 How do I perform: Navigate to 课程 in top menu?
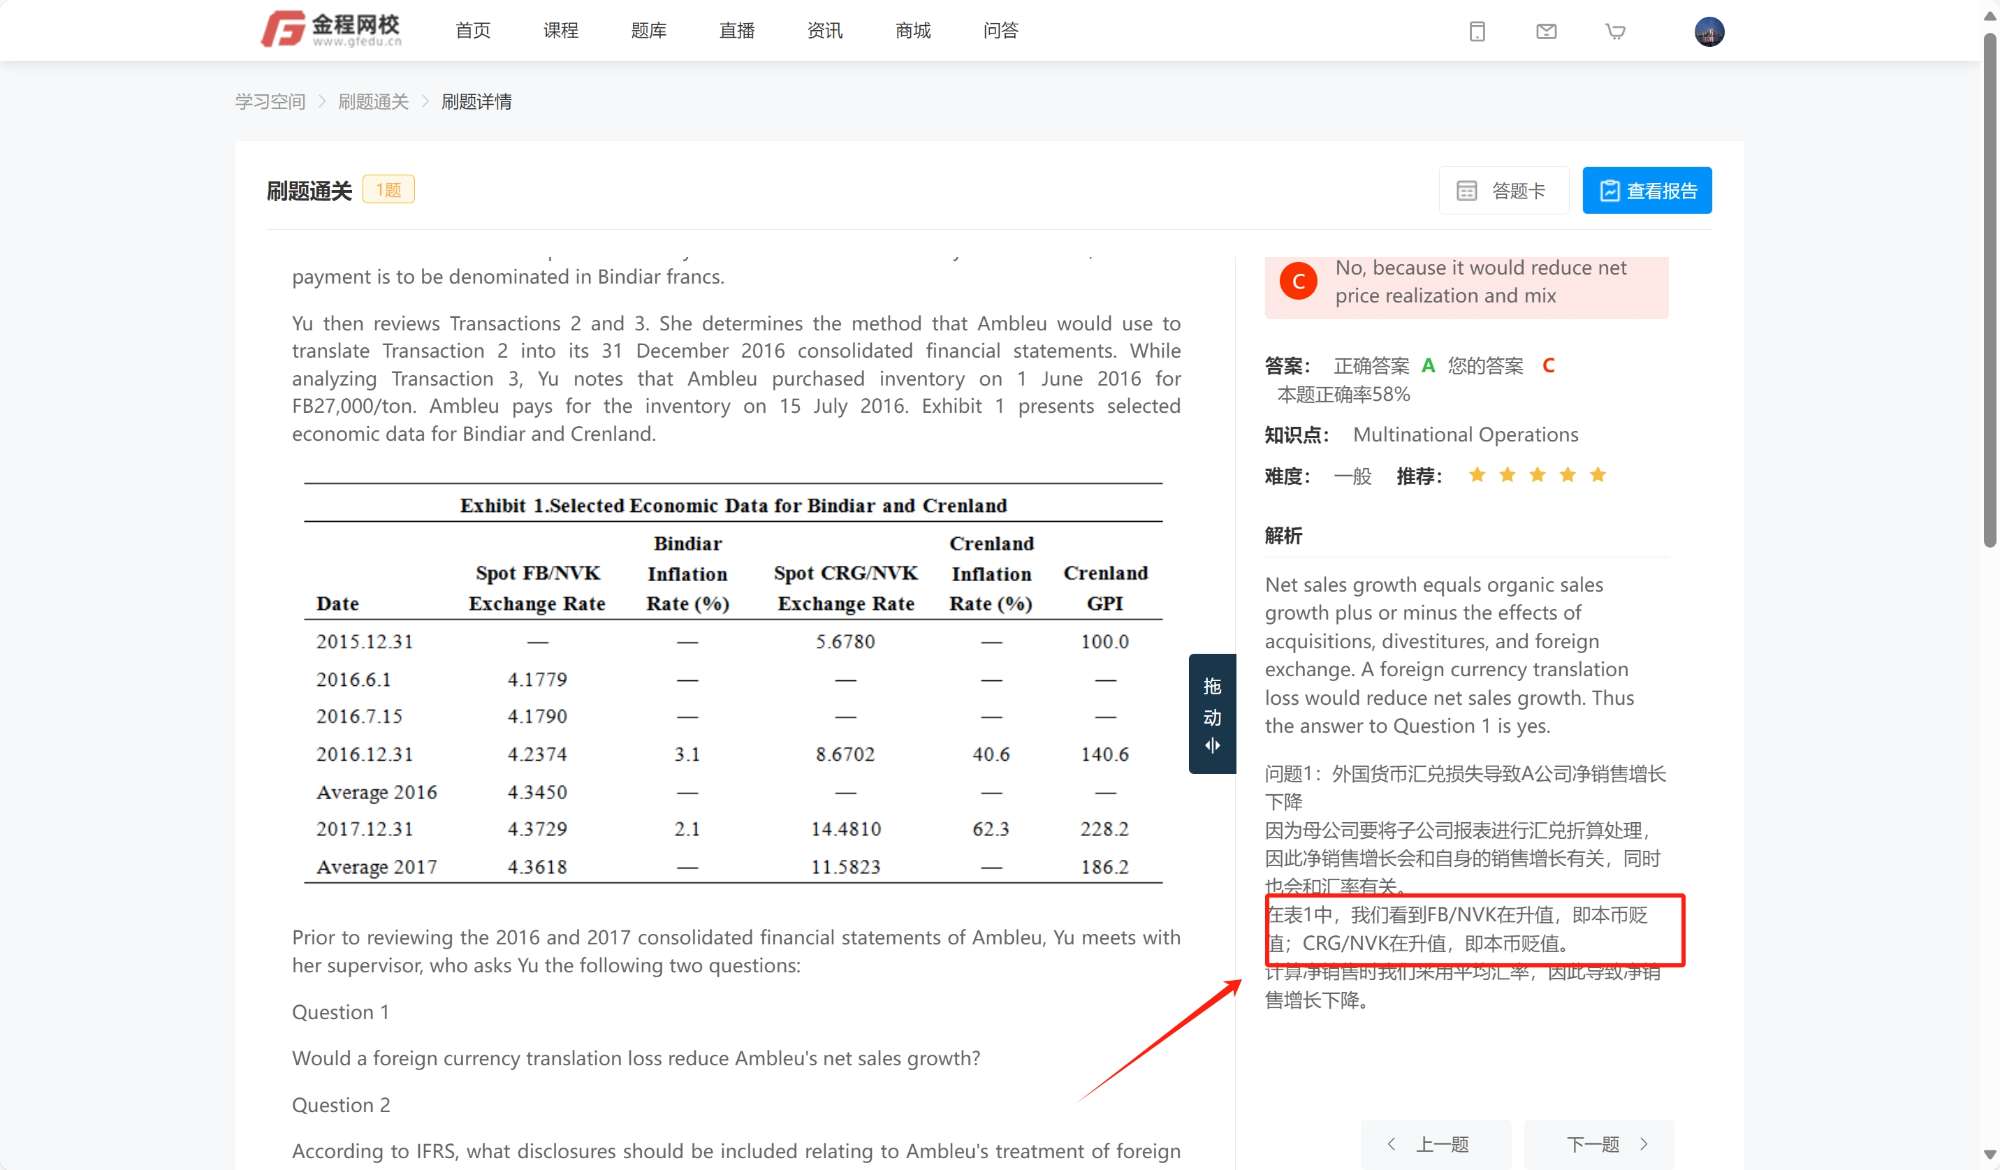[x=561, y=31]
